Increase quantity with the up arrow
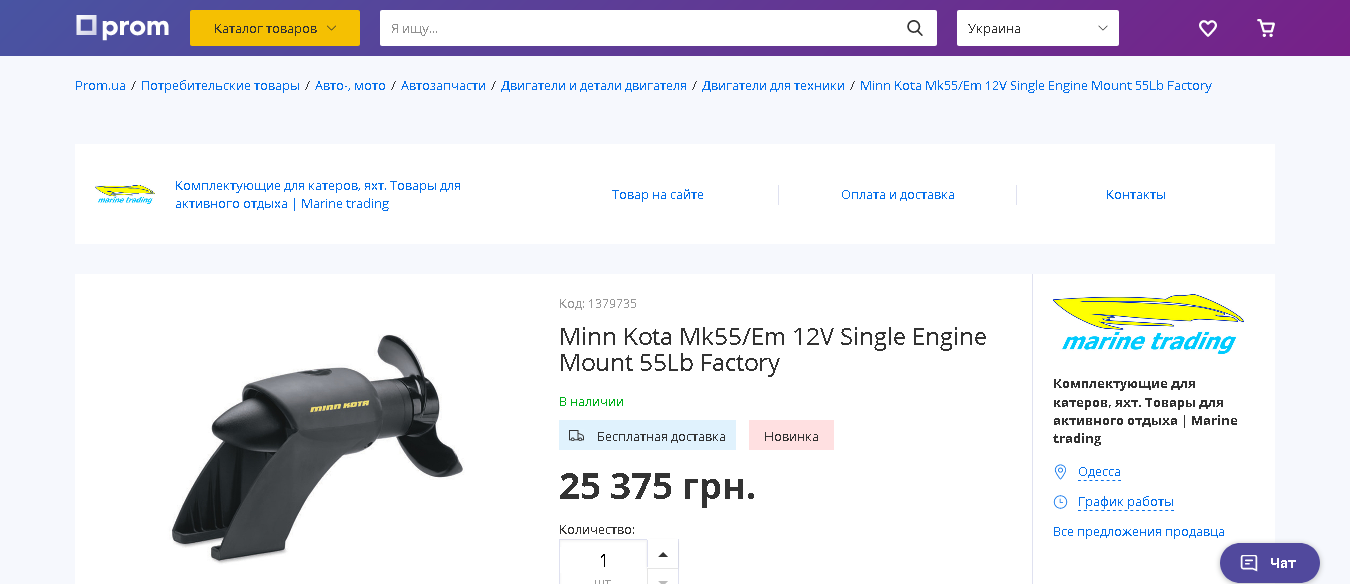This screenshot has height=584, width=1350. point(663,554)
